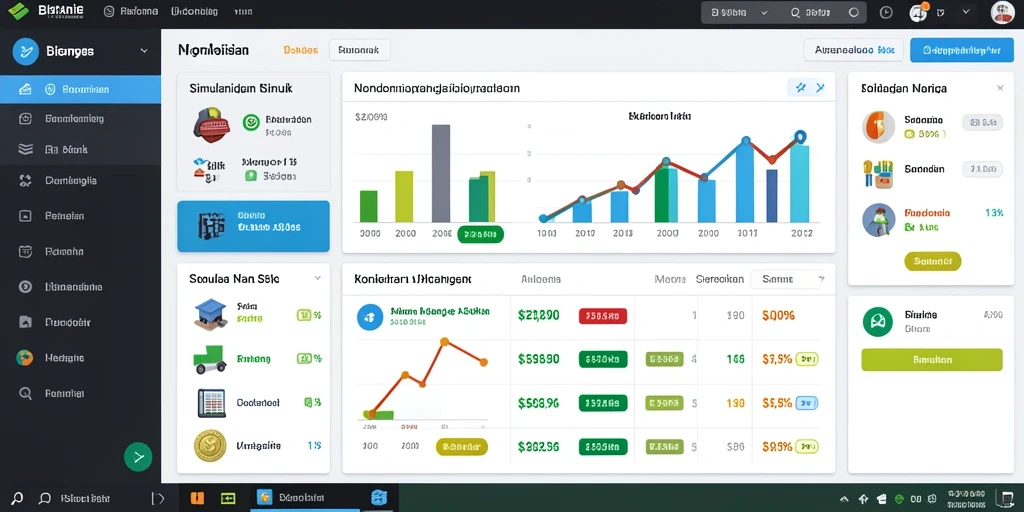Expand the Bienges sidebar header chevron
The image size is (1024, 512).
point(144,51)
